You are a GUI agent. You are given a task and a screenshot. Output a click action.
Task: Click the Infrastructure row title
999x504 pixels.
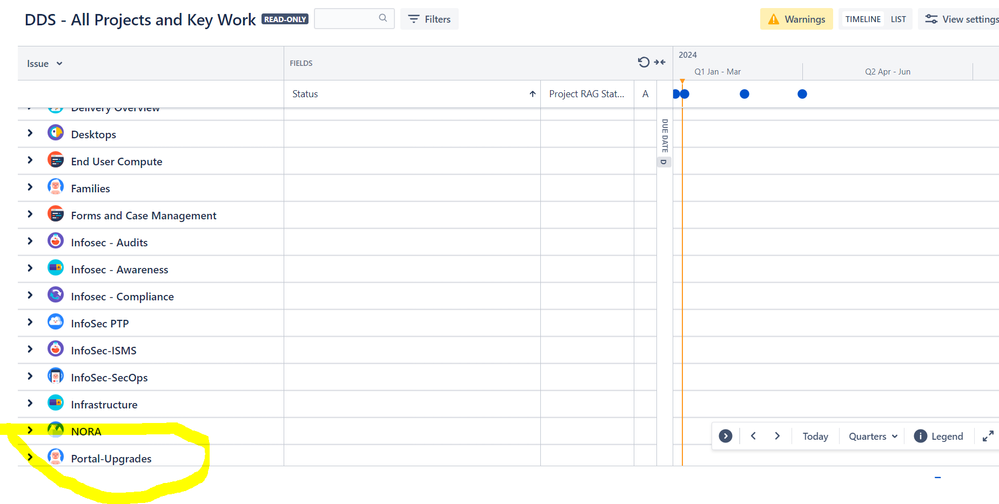[104, 405]
